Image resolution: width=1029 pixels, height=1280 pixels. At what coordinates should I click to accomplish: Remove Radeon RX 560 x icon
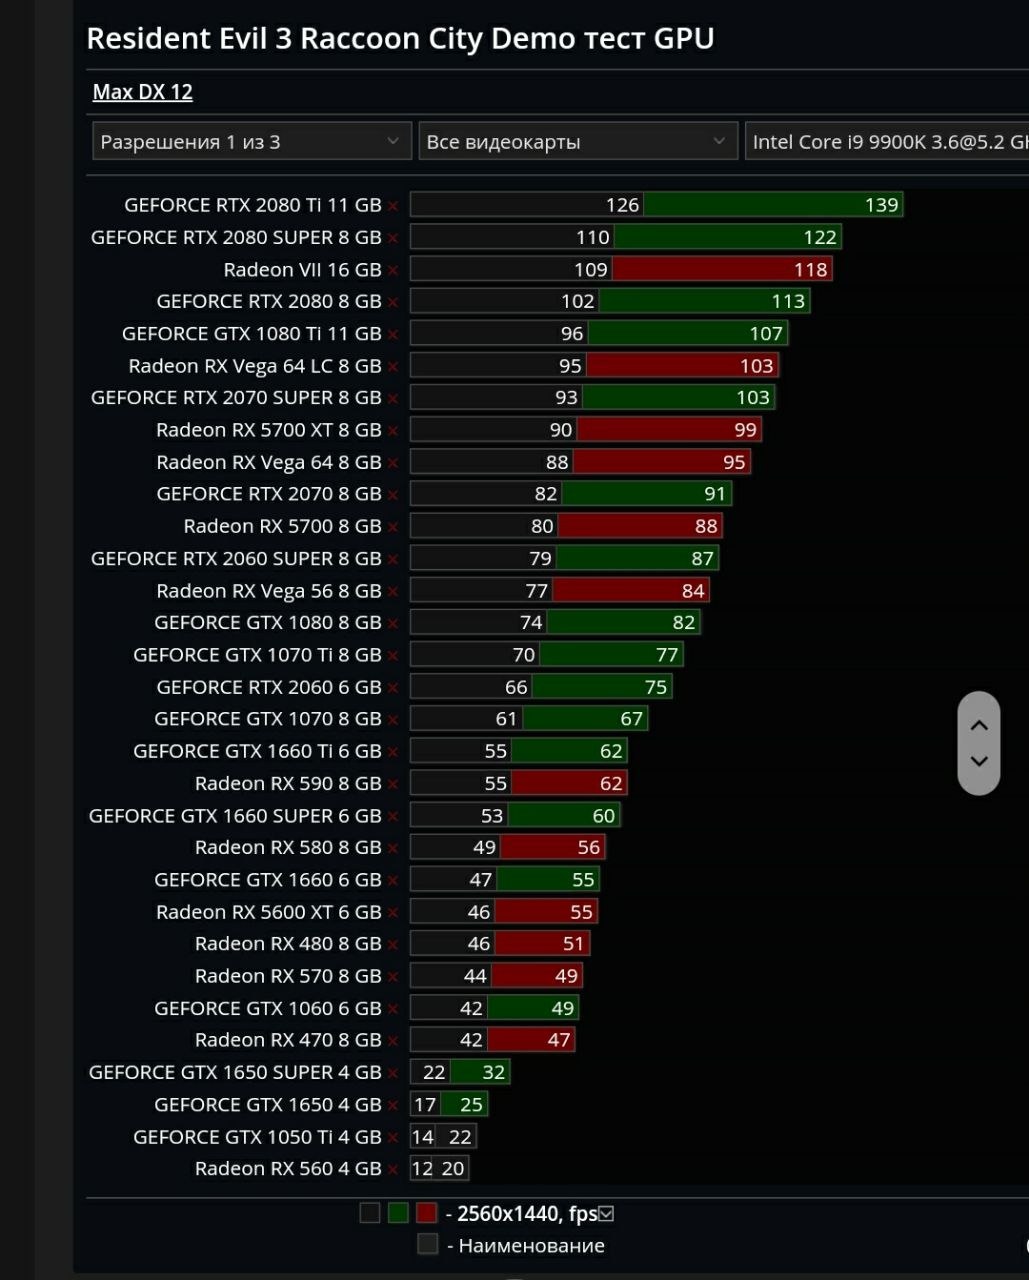pos(393,1170)
